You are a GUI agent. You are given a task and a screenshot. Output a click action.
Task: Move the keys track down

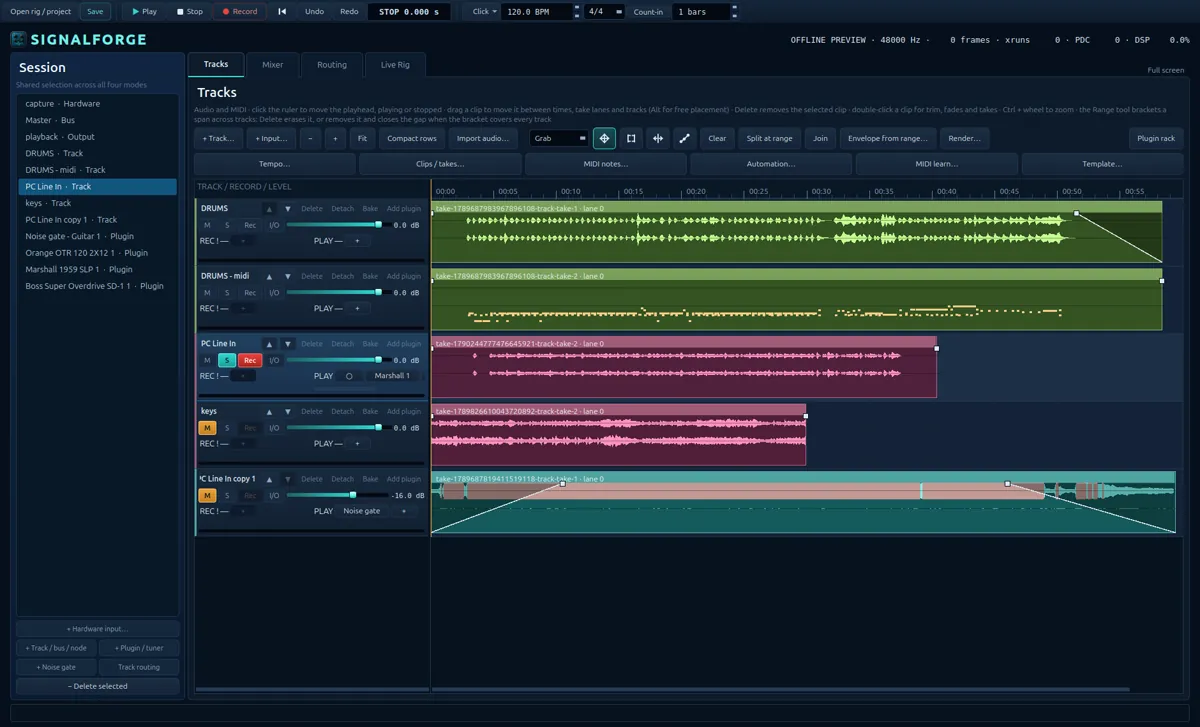click(x=288, y=411)
